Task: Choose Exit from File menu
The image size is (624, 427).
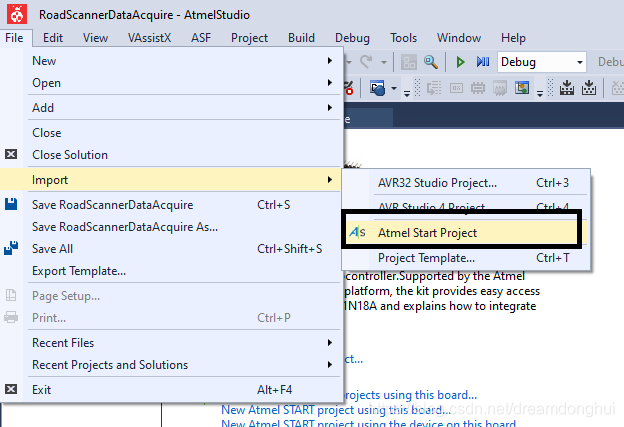Action: (x=171, y=389)
